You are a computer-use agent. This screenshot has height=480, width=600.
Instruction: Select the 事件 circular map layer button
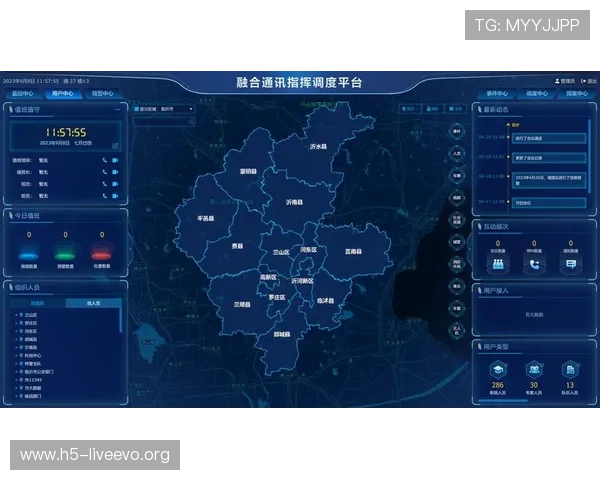click(x=457, y=131)
